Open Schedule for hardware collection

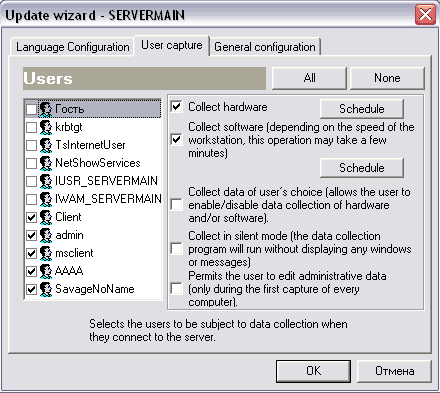tap(362, 109)
